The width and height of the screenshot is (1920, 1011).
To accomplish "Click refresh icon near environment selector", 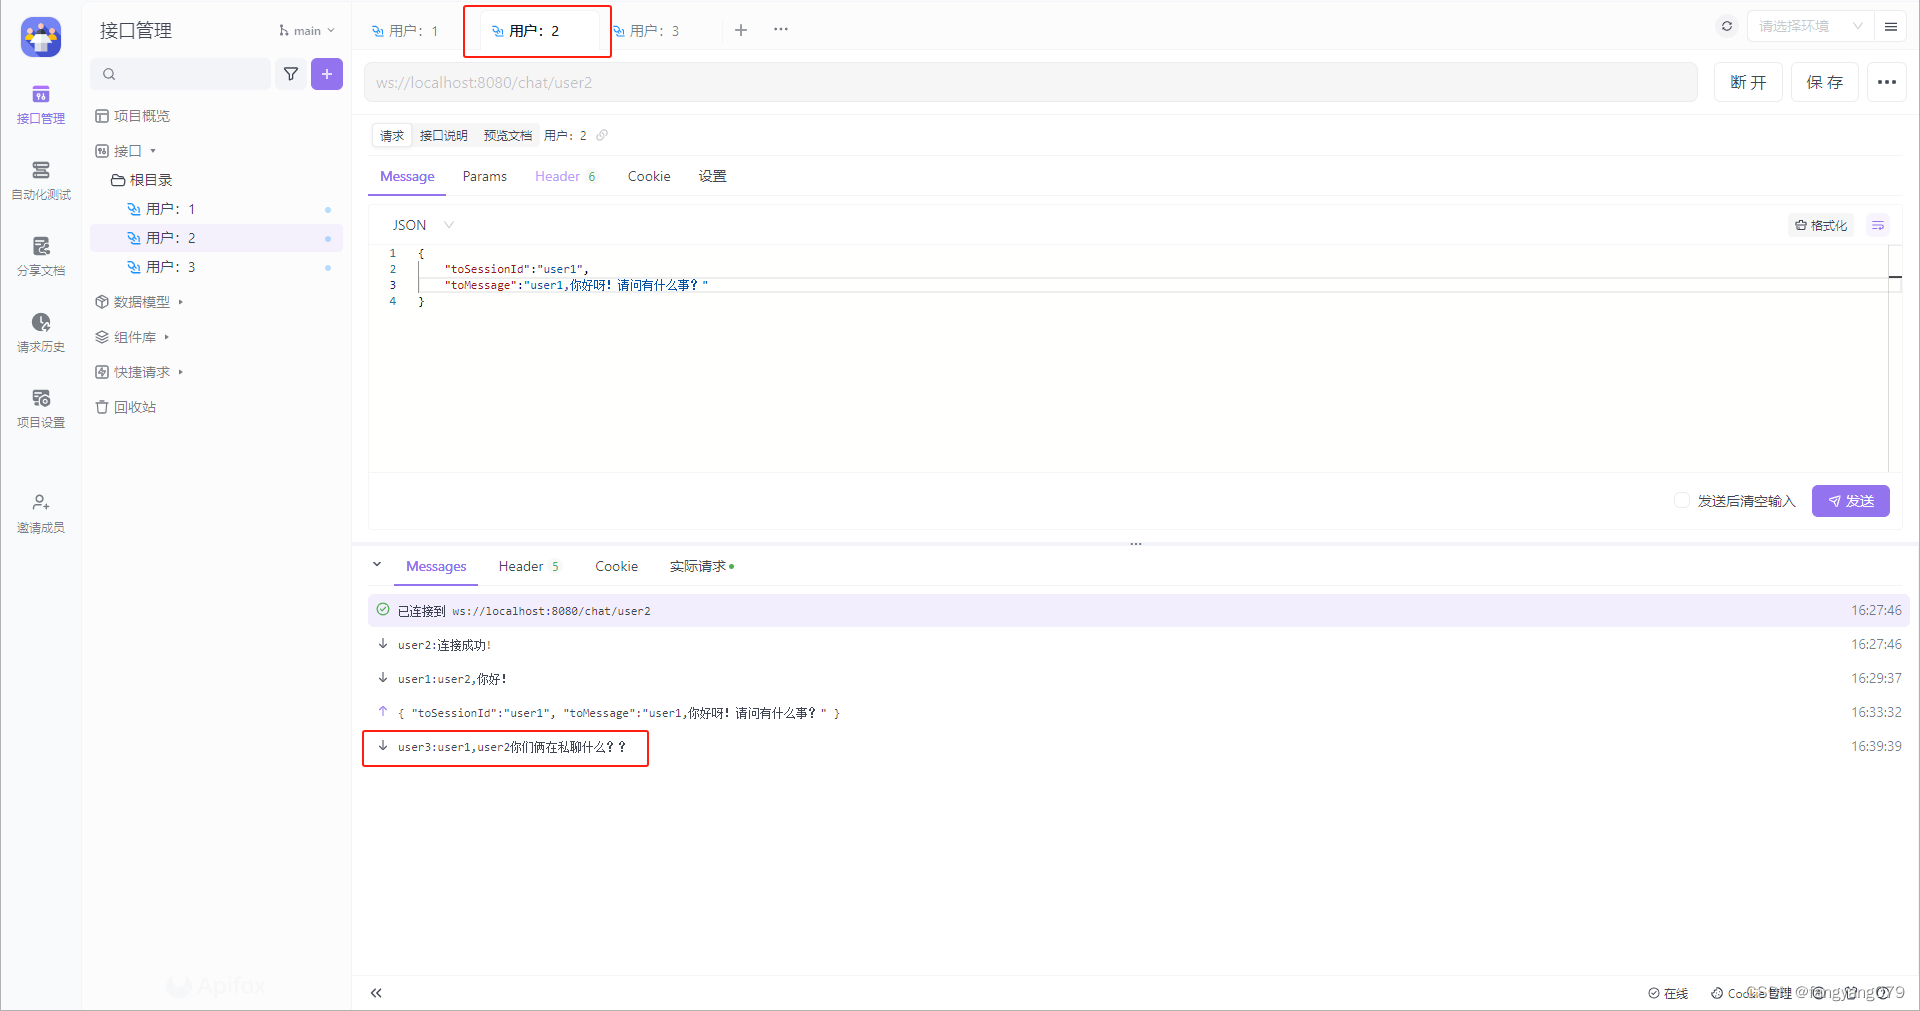I will tap(1727, 27).
